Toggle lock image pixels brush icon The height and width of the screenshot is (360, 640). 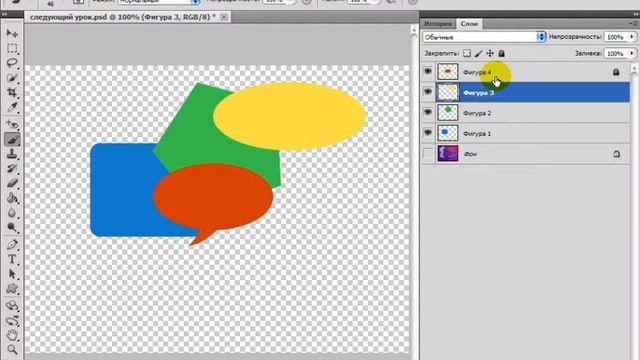(x=478, y=53)
